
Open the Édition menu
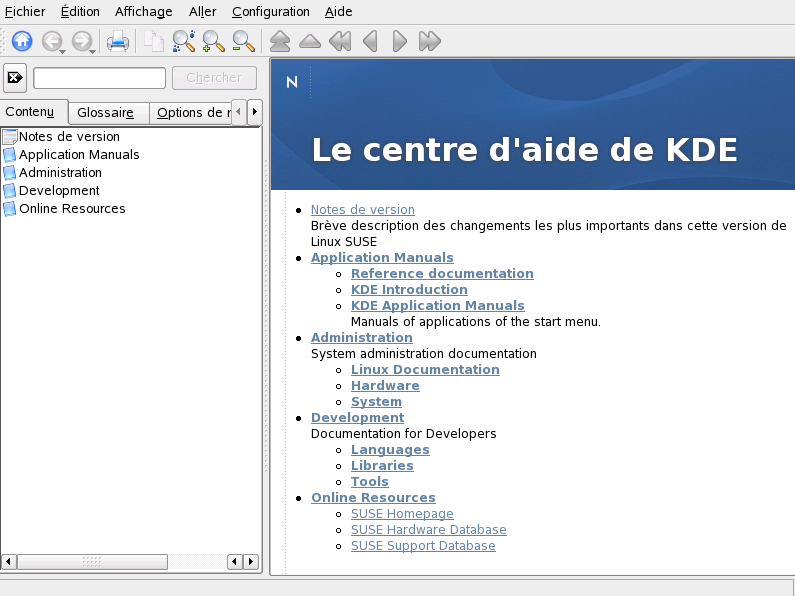point(80,12)
